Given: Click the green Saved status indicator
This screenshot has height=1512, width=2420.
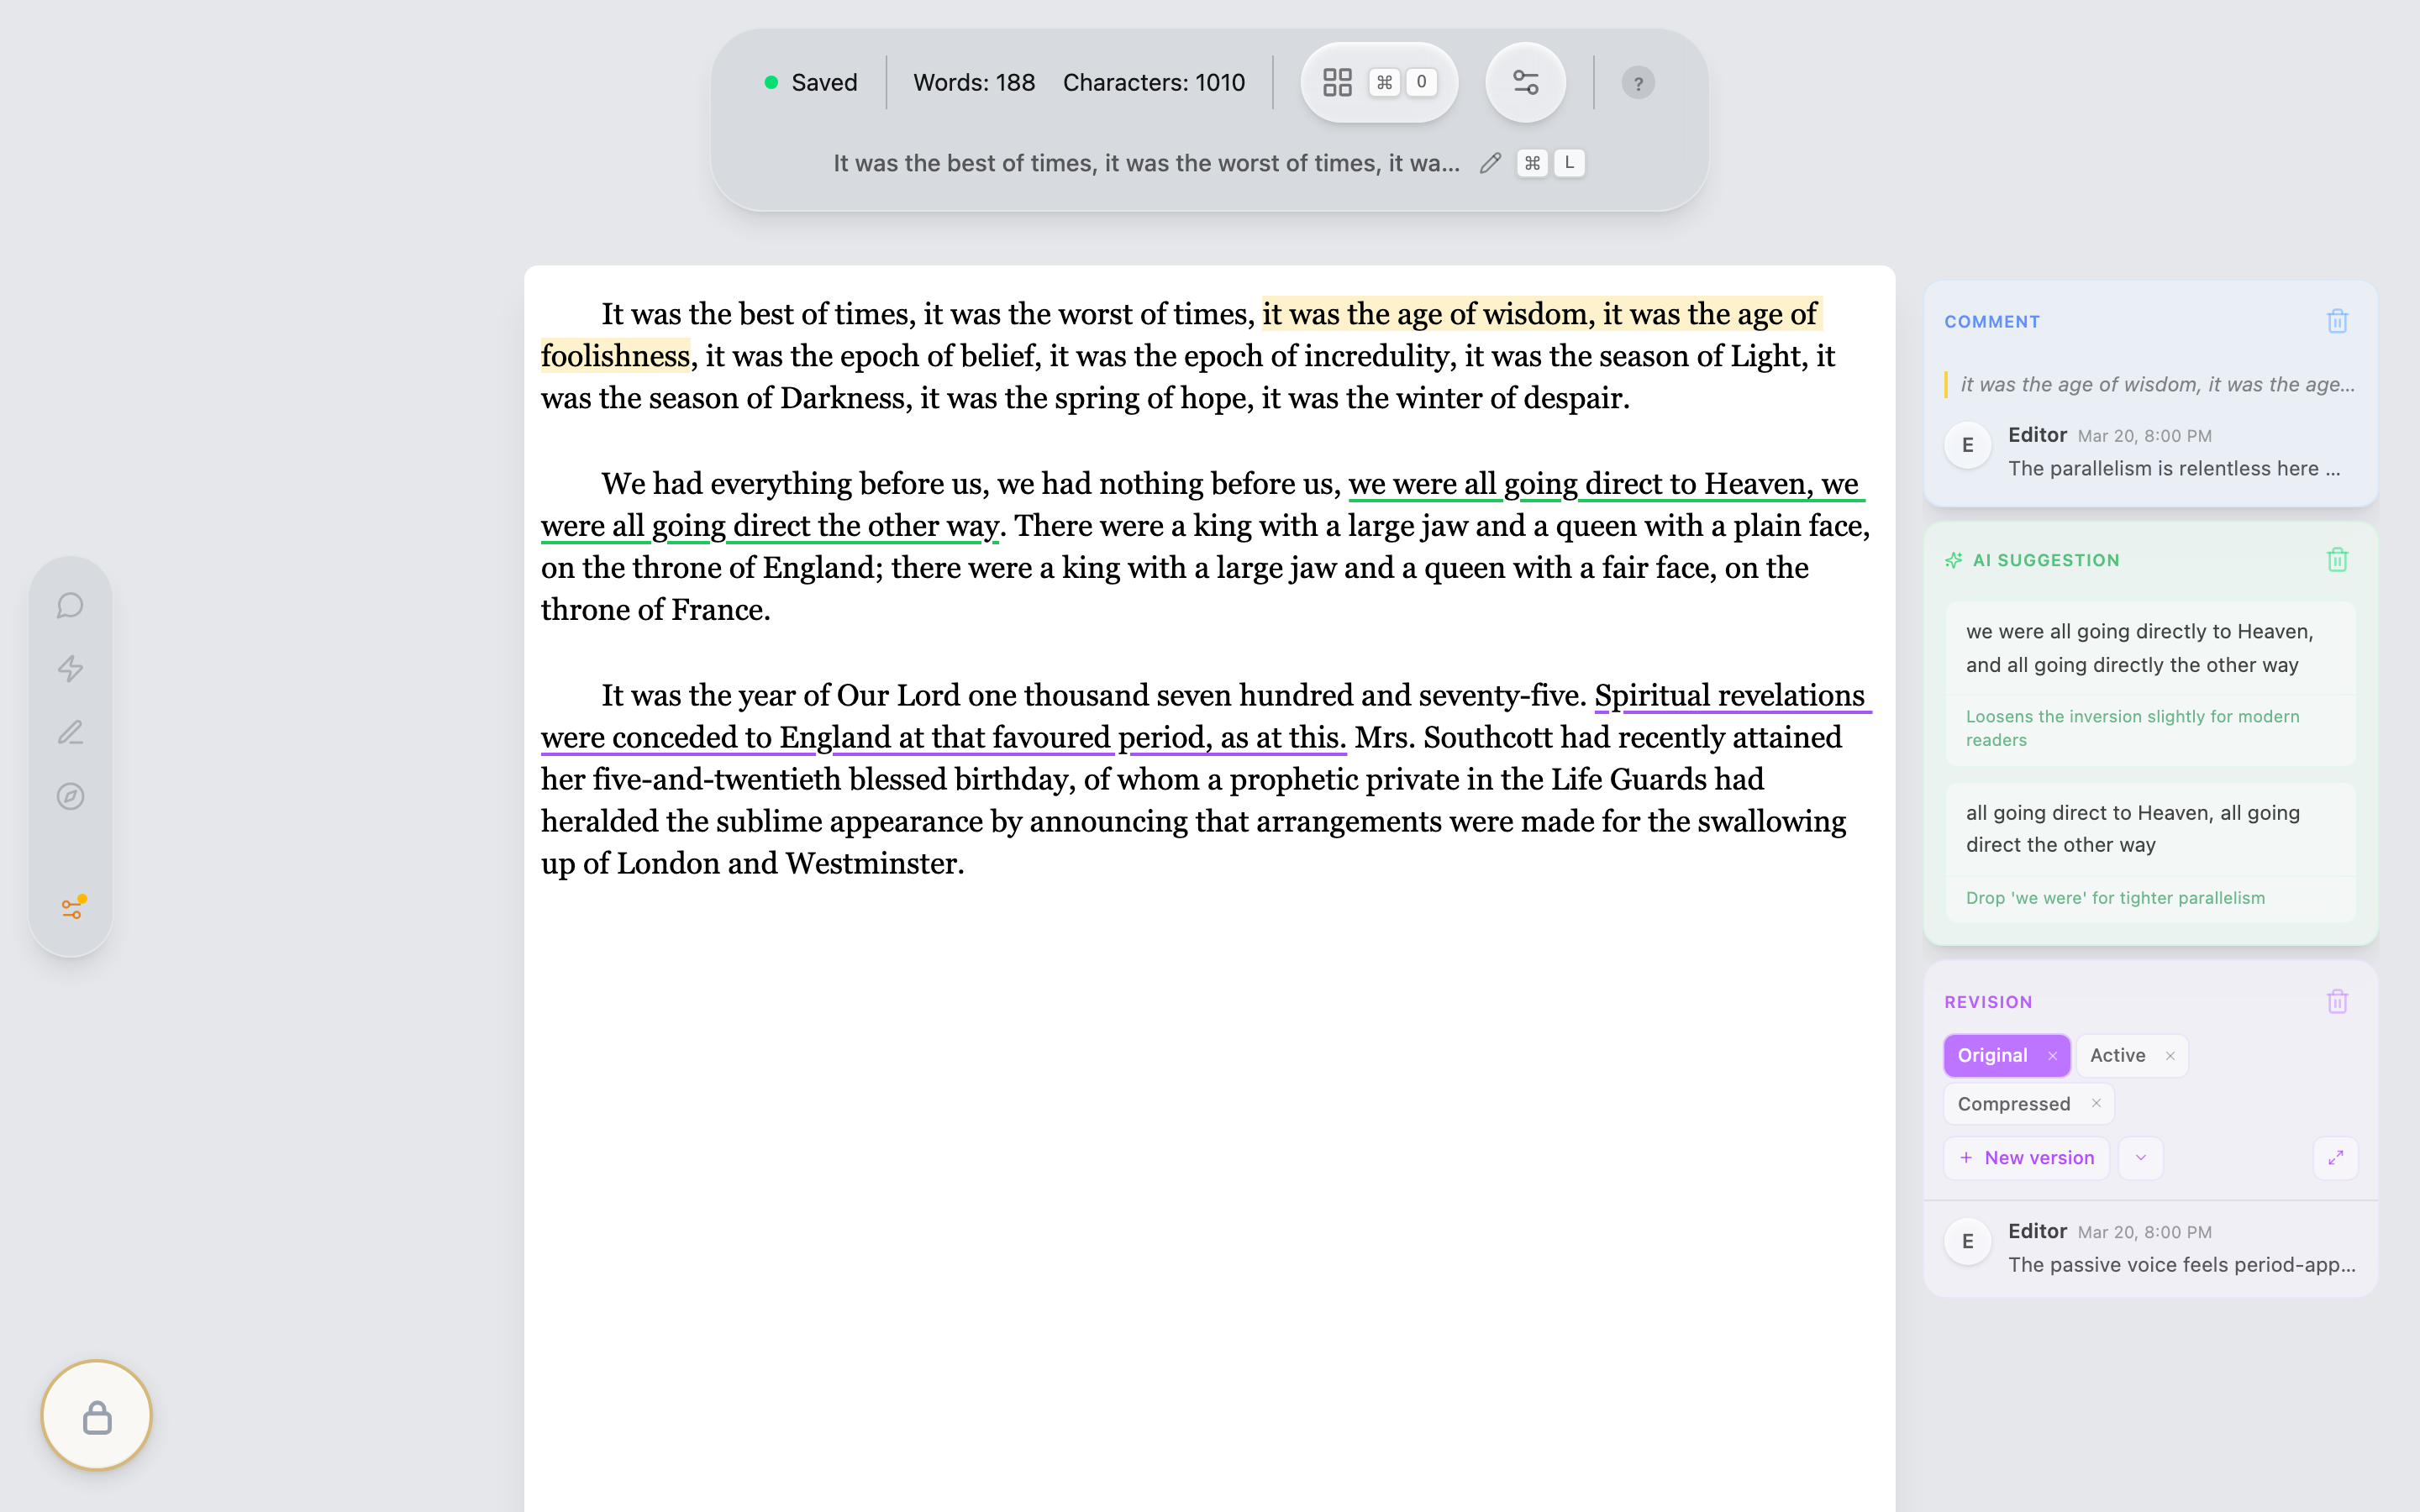Looking at the screenshot, I should pyautogui.click(x=812, y=82).
